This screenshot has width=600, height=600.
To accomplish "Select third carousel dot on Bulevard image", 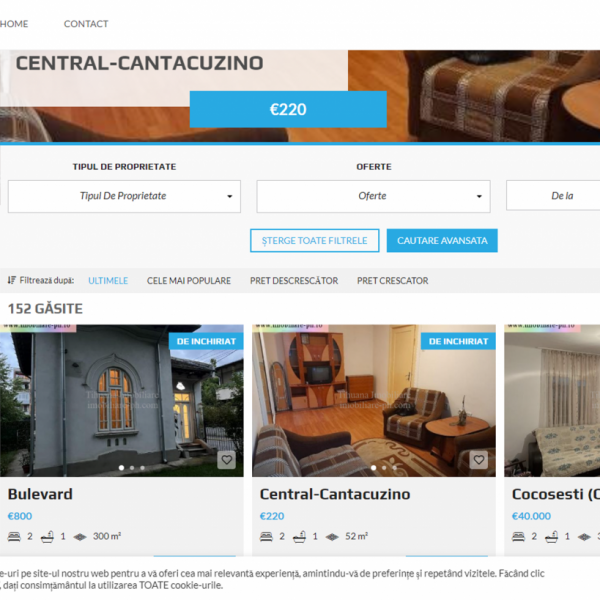I will click(x=142, y=468).
